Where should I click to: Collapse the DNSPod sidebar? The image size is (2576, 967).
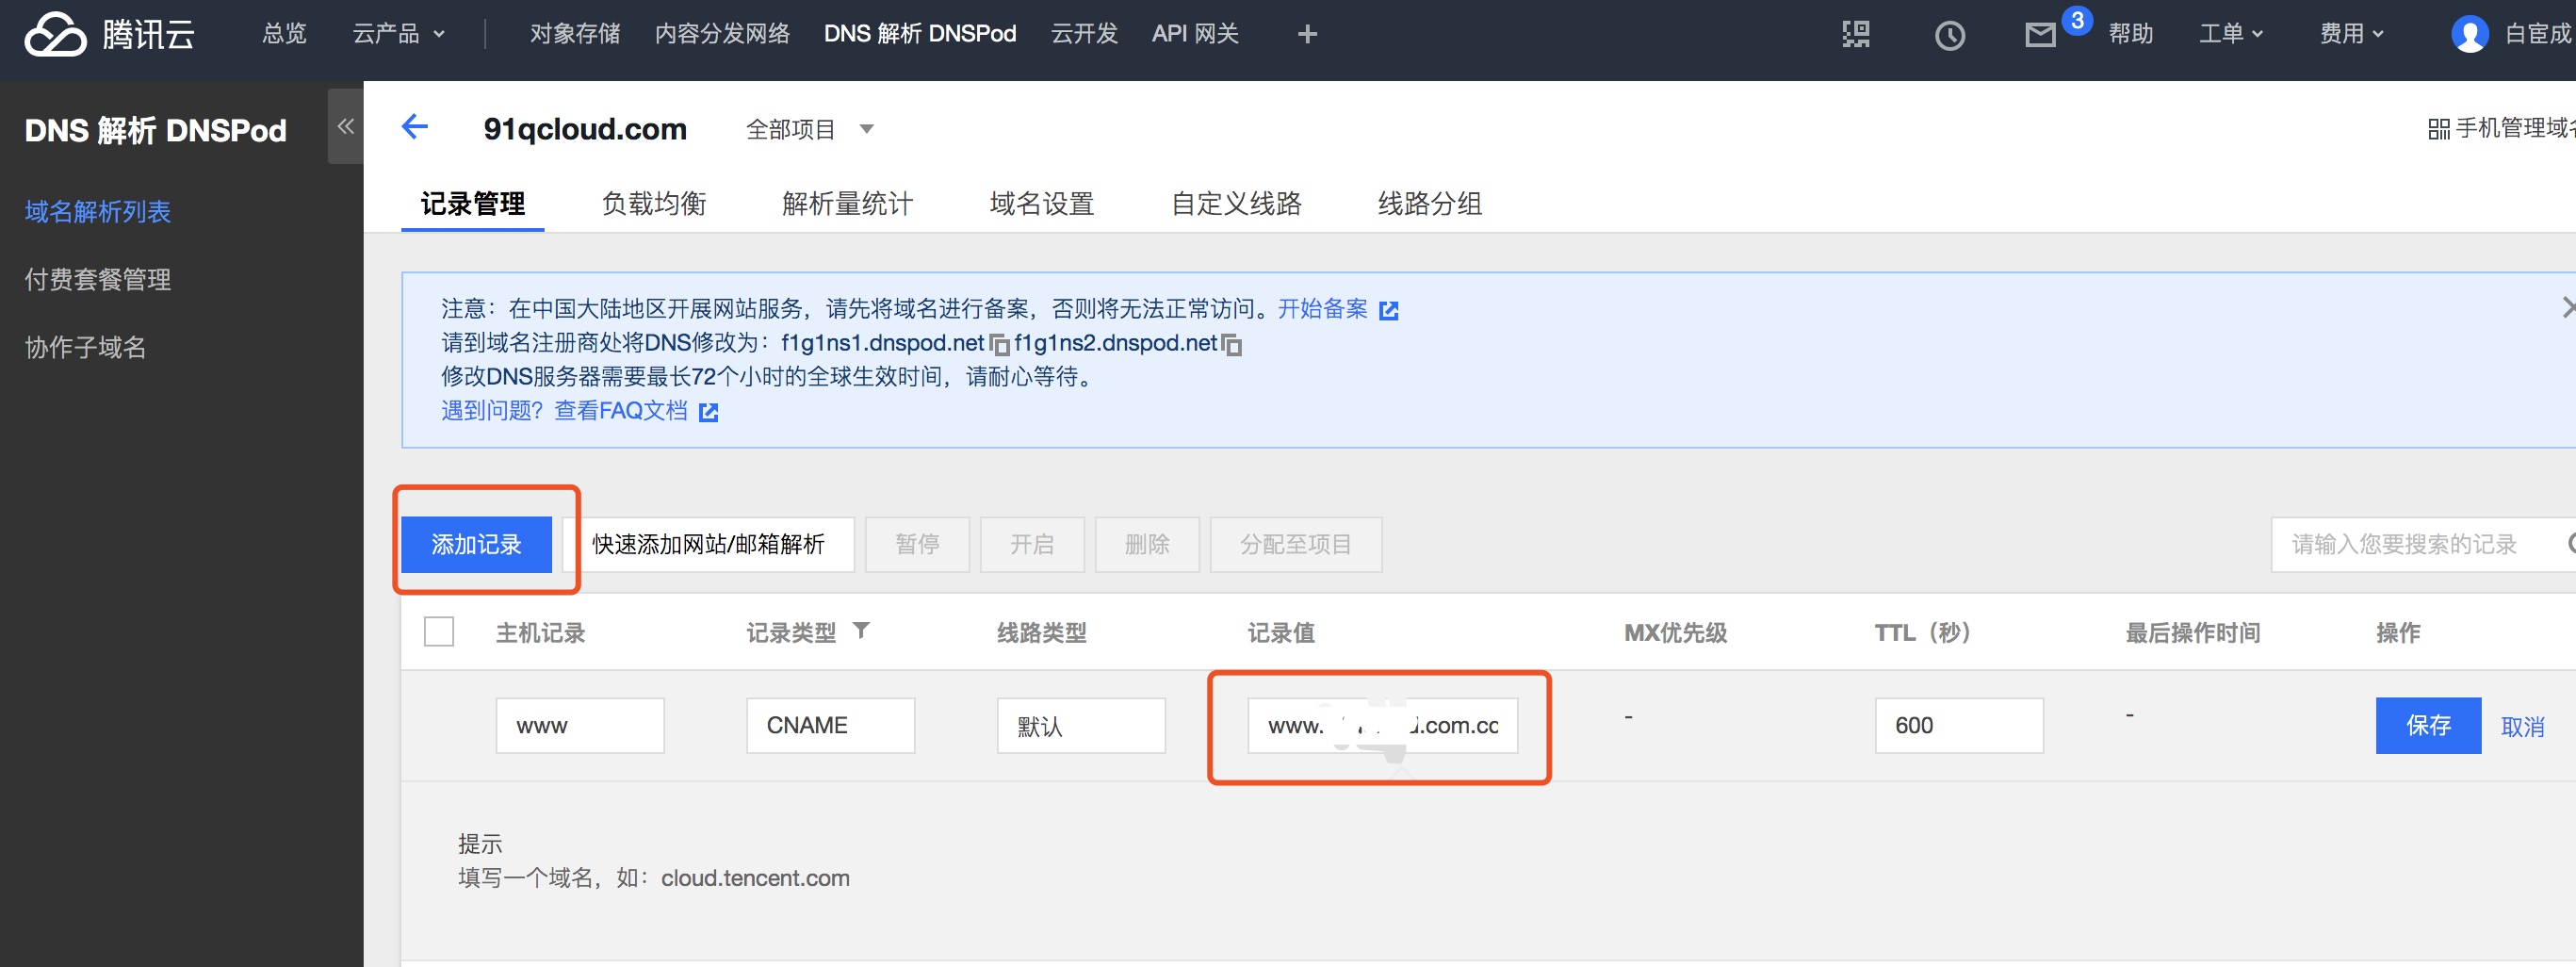346,126
